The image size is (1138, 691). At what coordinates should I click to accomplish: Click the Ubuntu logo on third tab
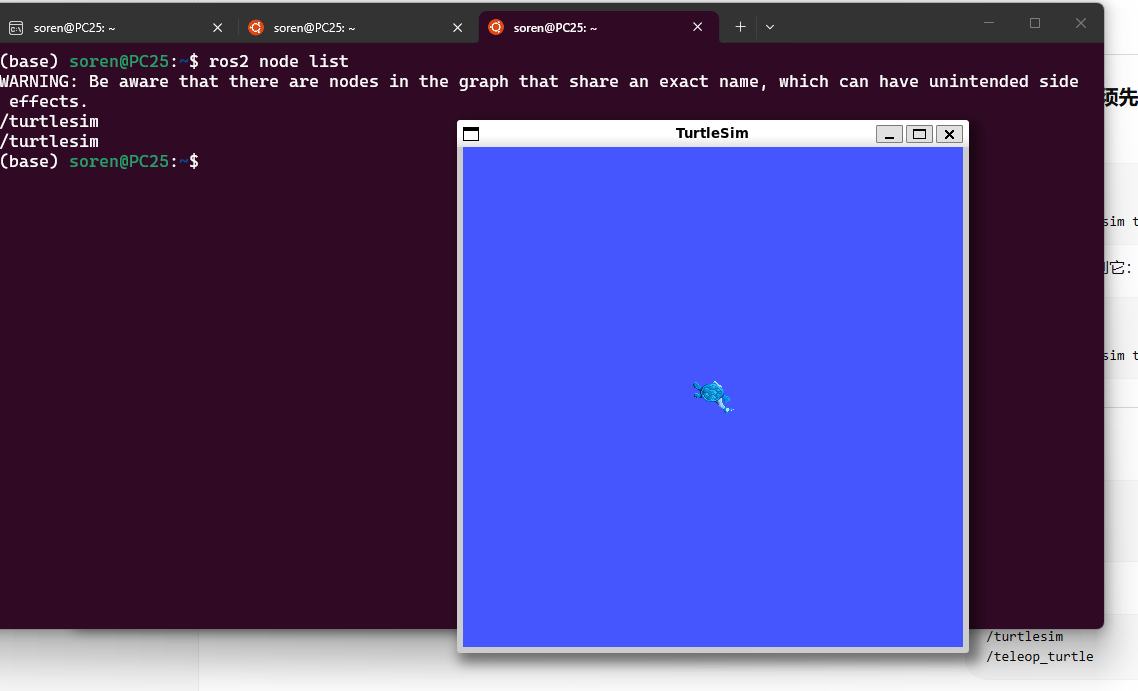tap(496, 27)
